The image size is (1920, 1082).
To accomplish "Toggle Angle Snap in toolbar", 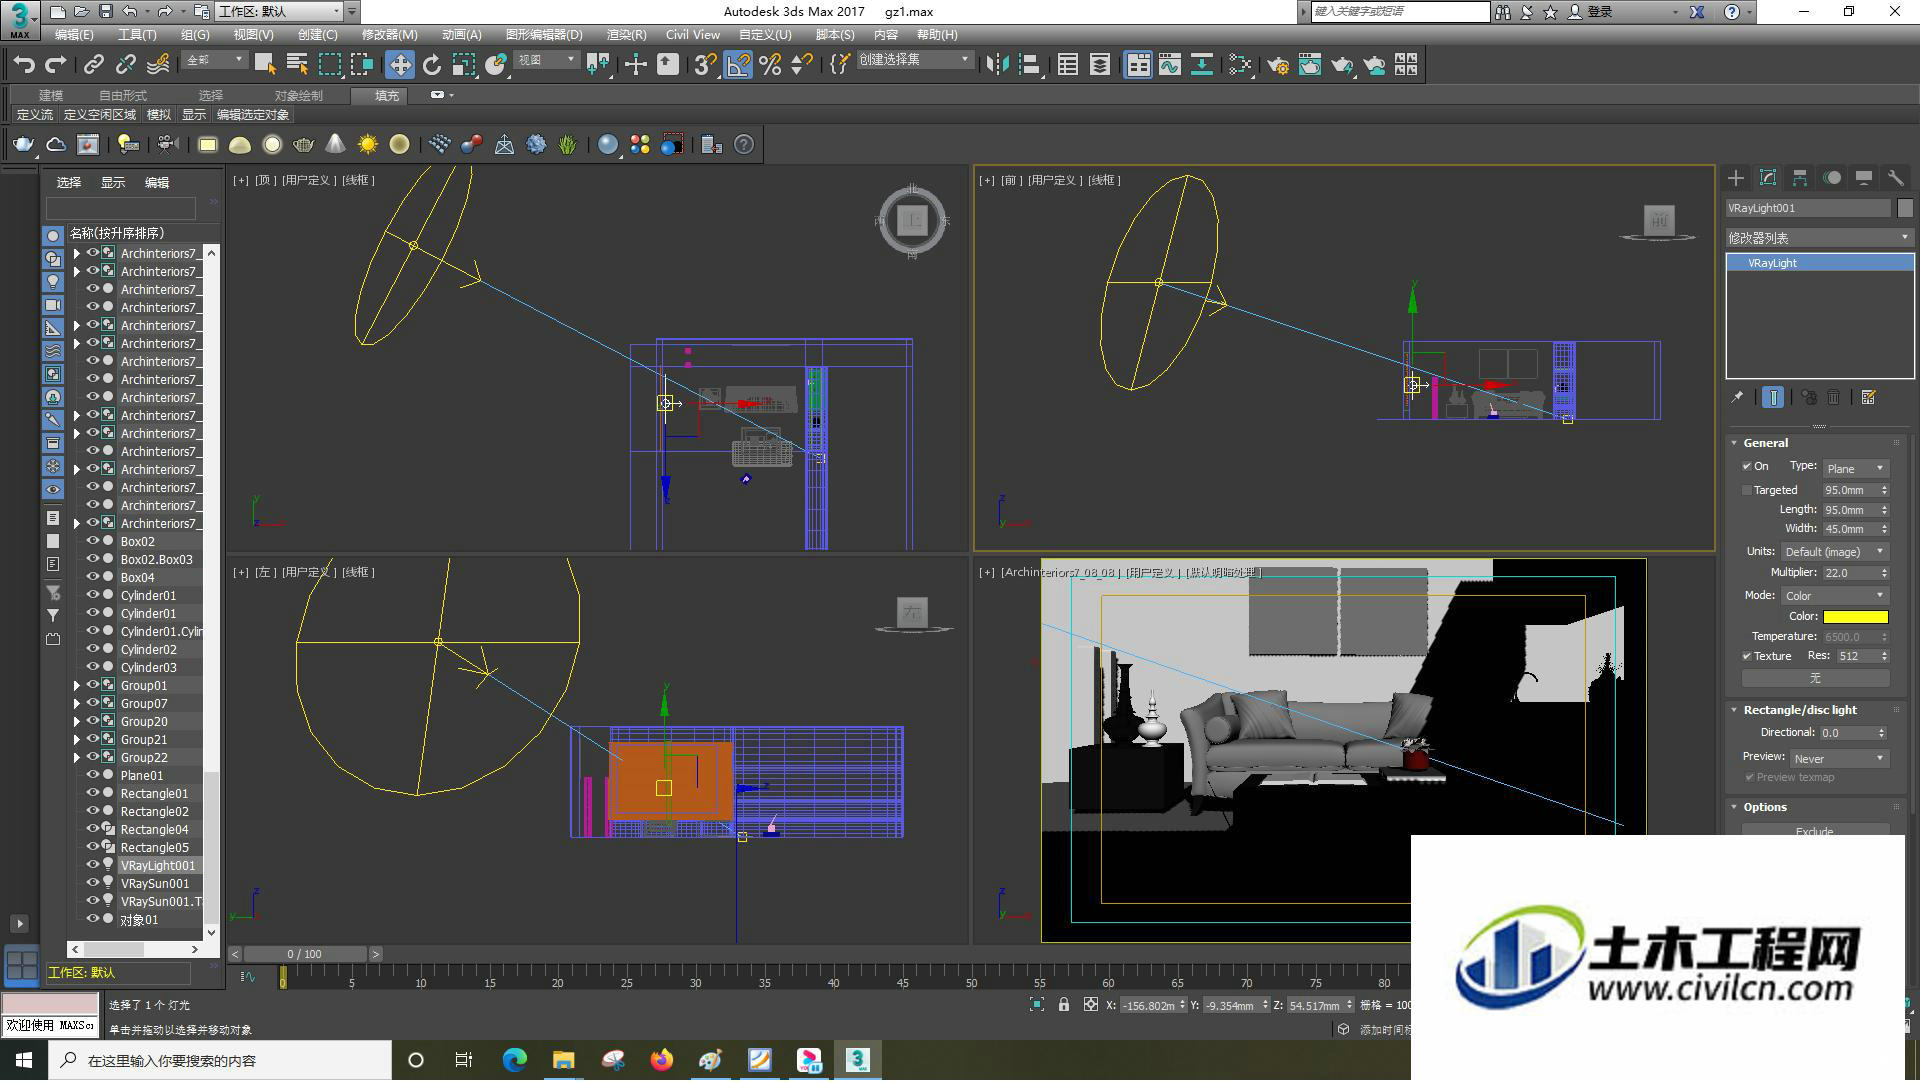I will [x=738, y=65].
